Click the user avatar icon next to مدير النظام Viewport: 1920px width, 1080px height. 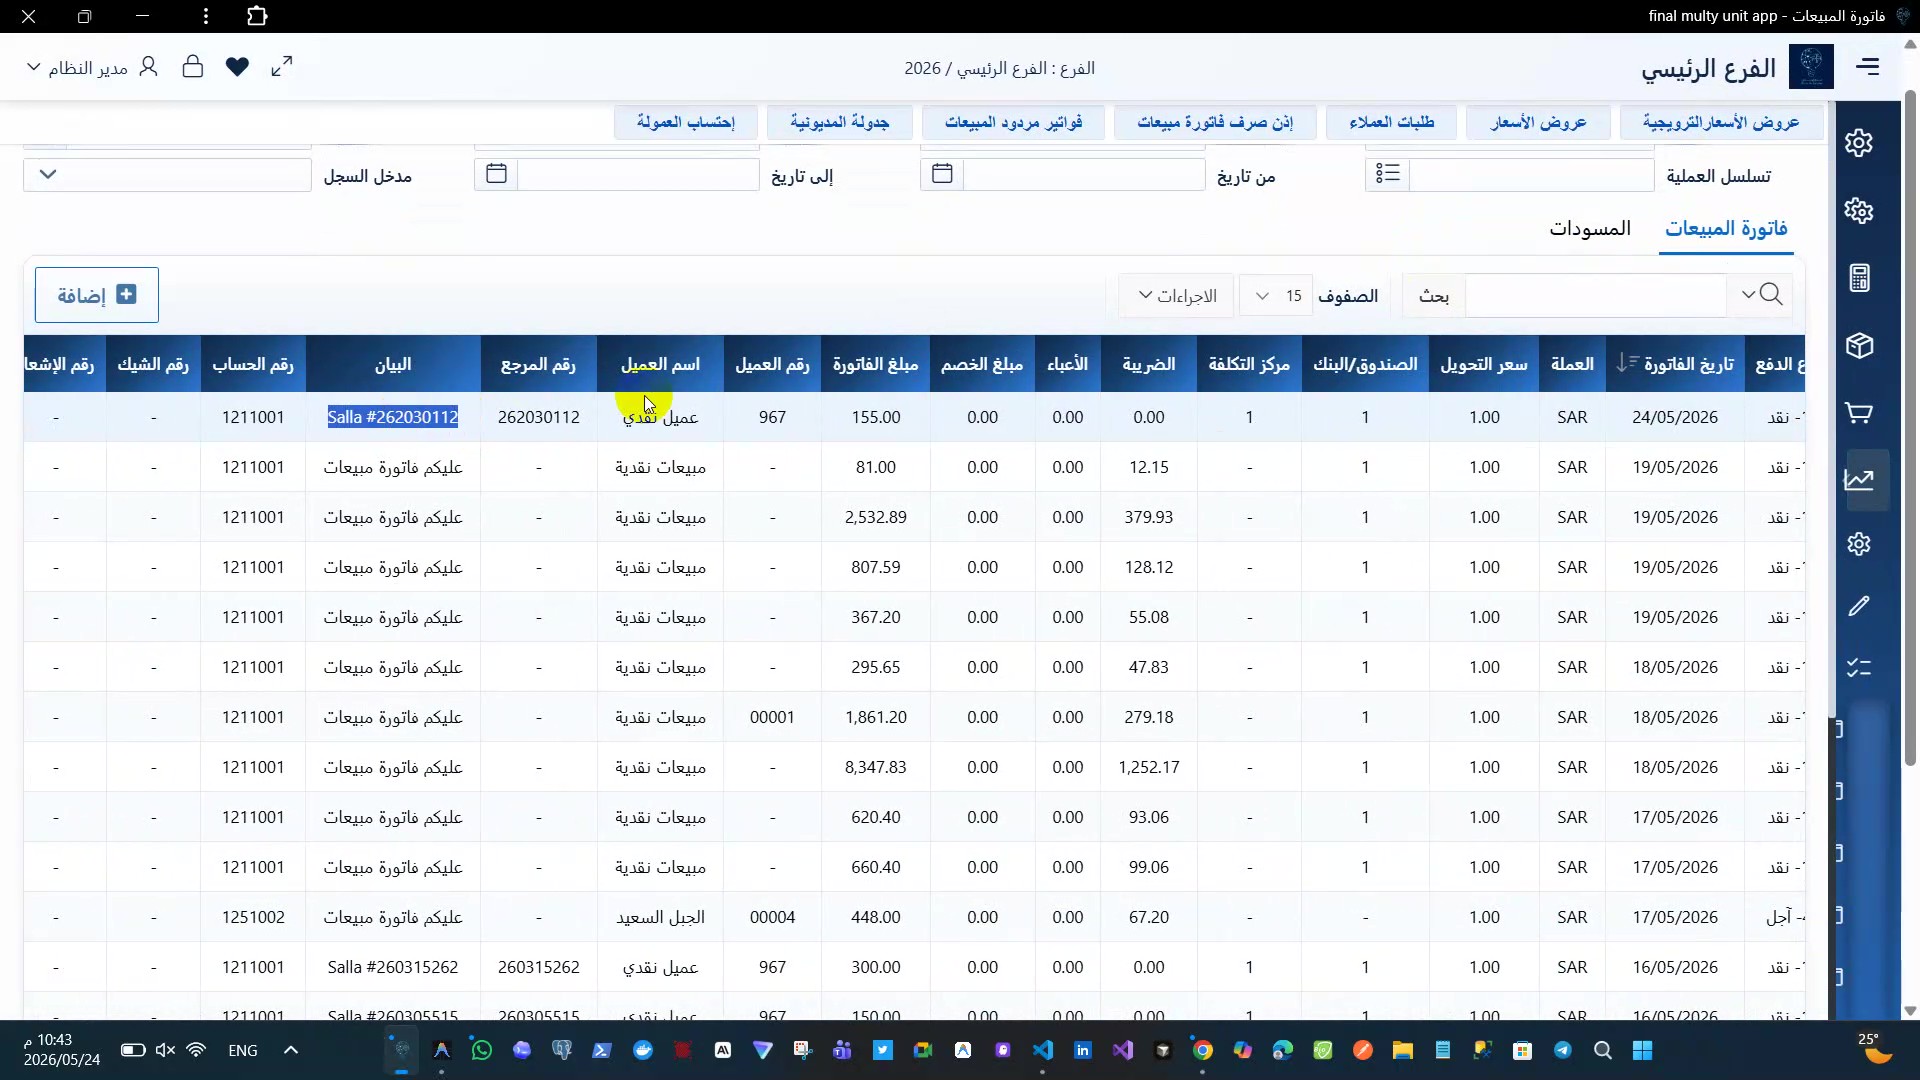click(148, 67)
